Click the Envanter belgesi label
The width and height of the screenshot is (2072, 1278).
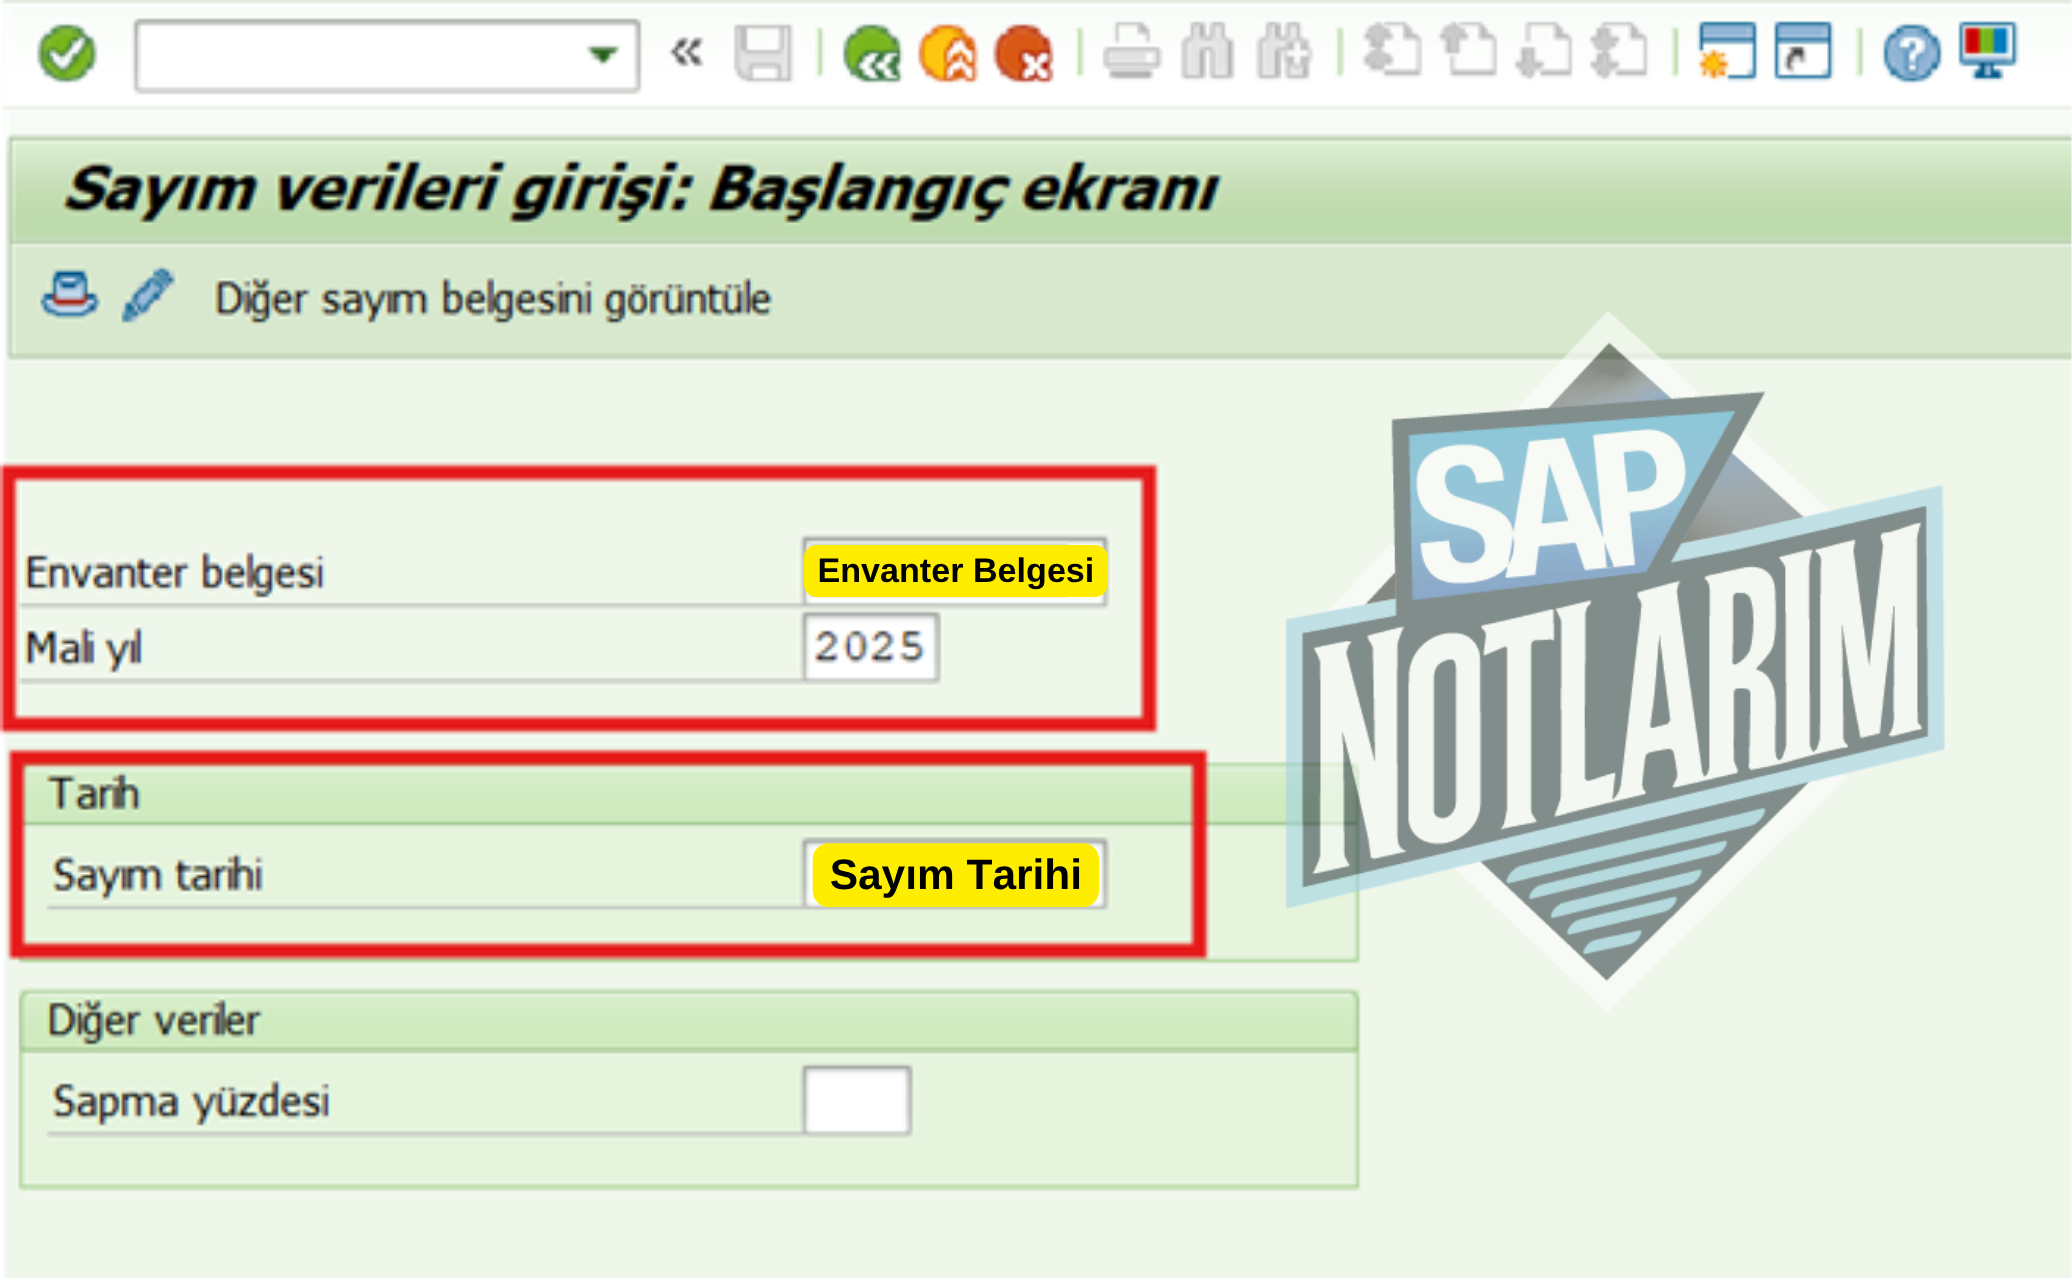click(175, 573)
